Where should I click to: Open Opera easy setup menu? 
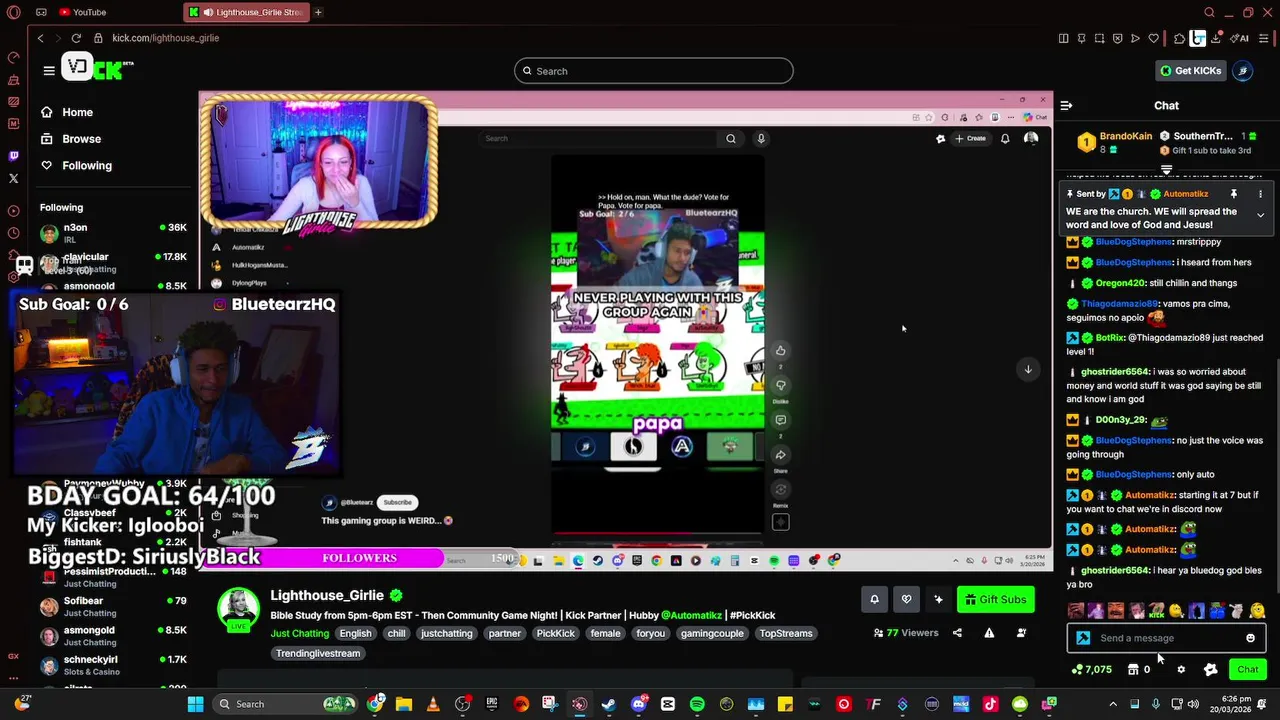[1265, 38]
